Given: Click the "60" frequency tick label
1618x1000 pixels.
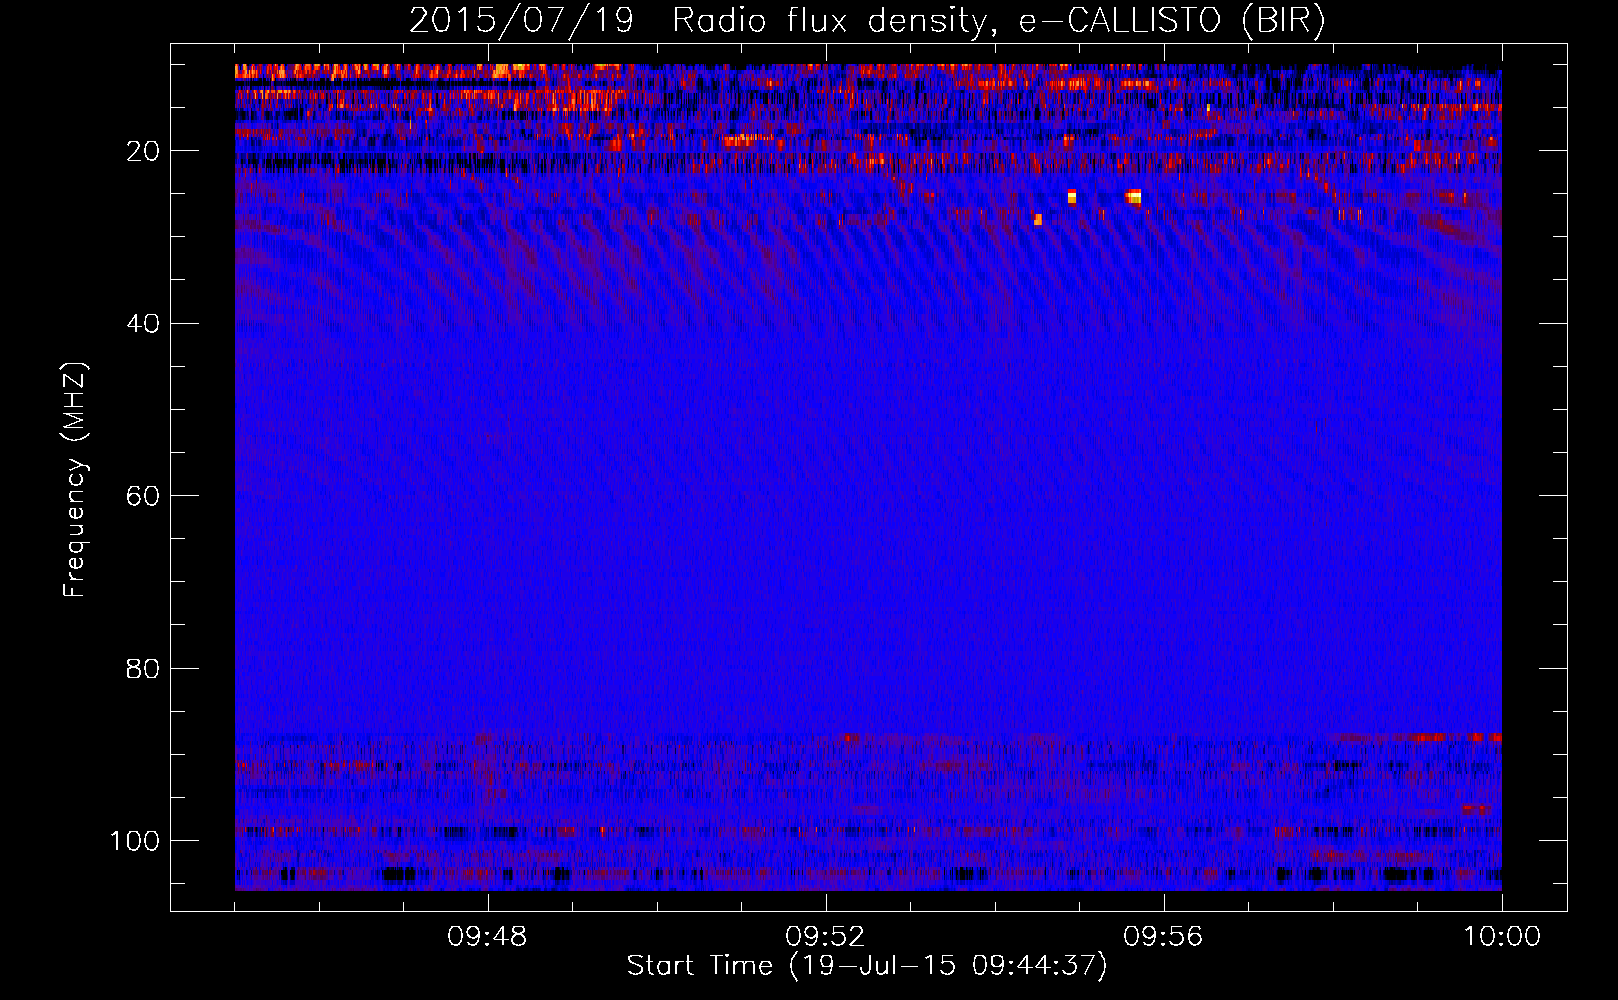Looking at the screenshot, I should point(144,497).
